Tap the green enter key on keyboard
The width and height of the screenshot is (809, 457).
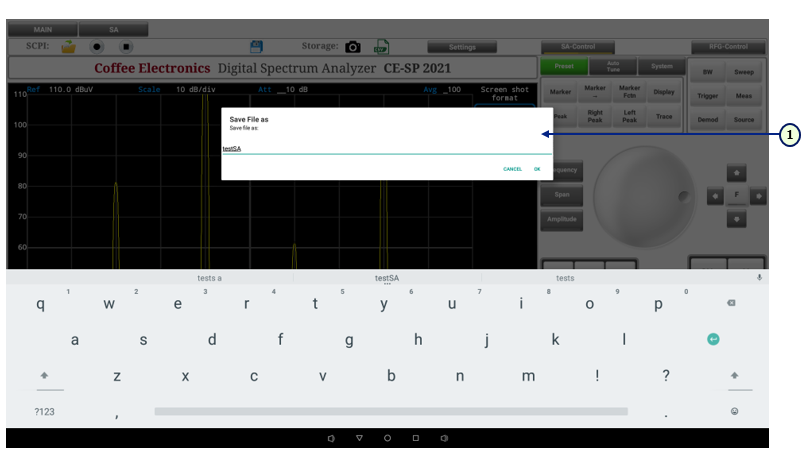point(713,340)
